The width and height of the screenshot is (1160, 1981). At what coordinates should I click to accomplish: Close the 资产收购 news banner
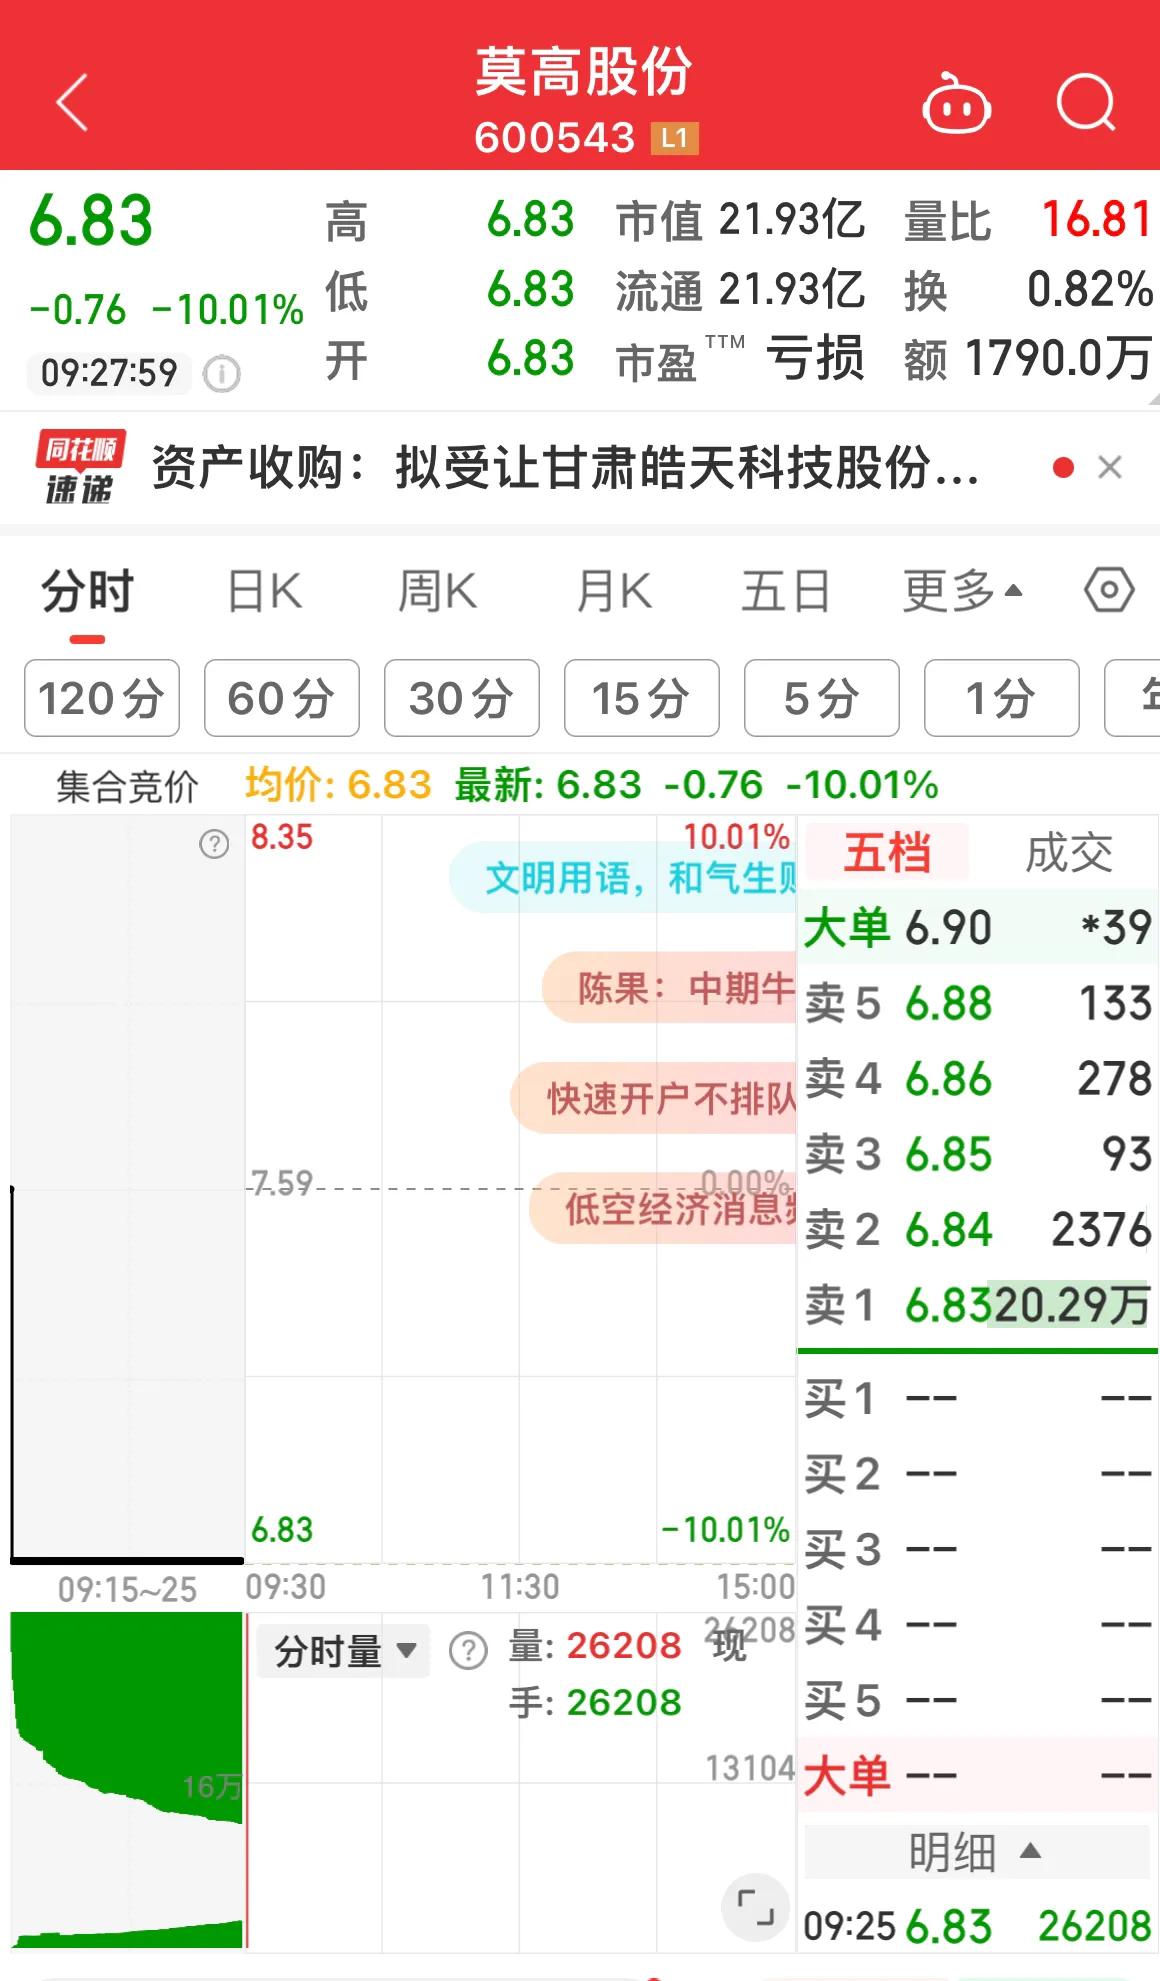1110,467
